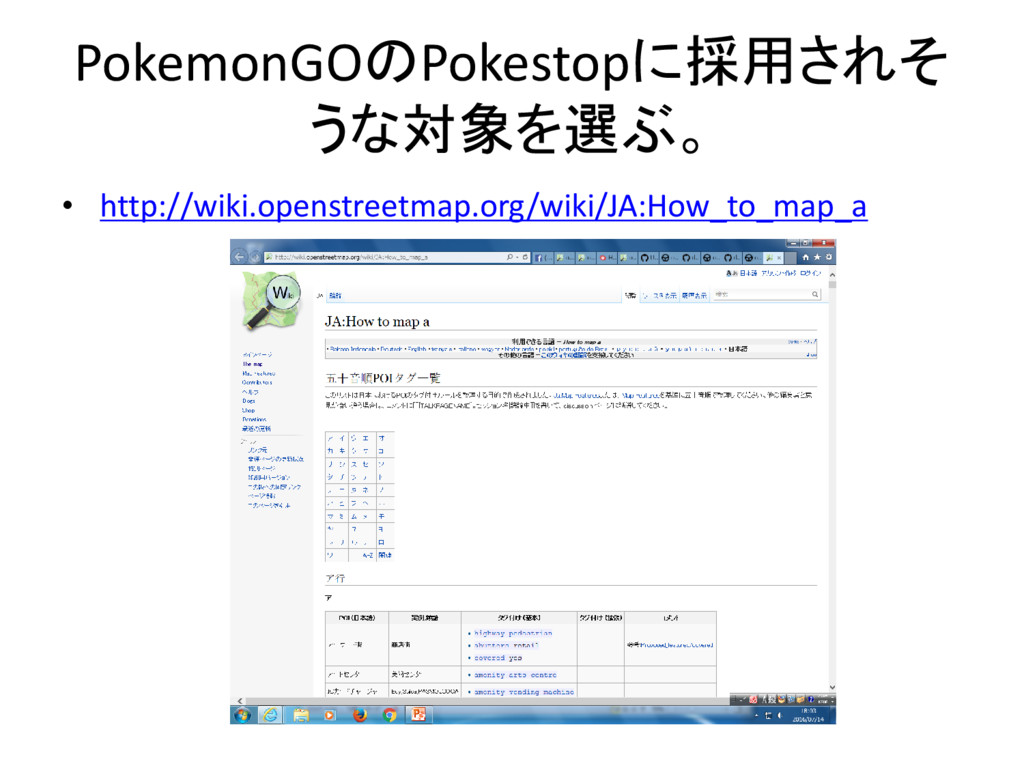Select the English language link
Image resolution: width=1024 pixels, height=768 pixels.
(417, 349)
